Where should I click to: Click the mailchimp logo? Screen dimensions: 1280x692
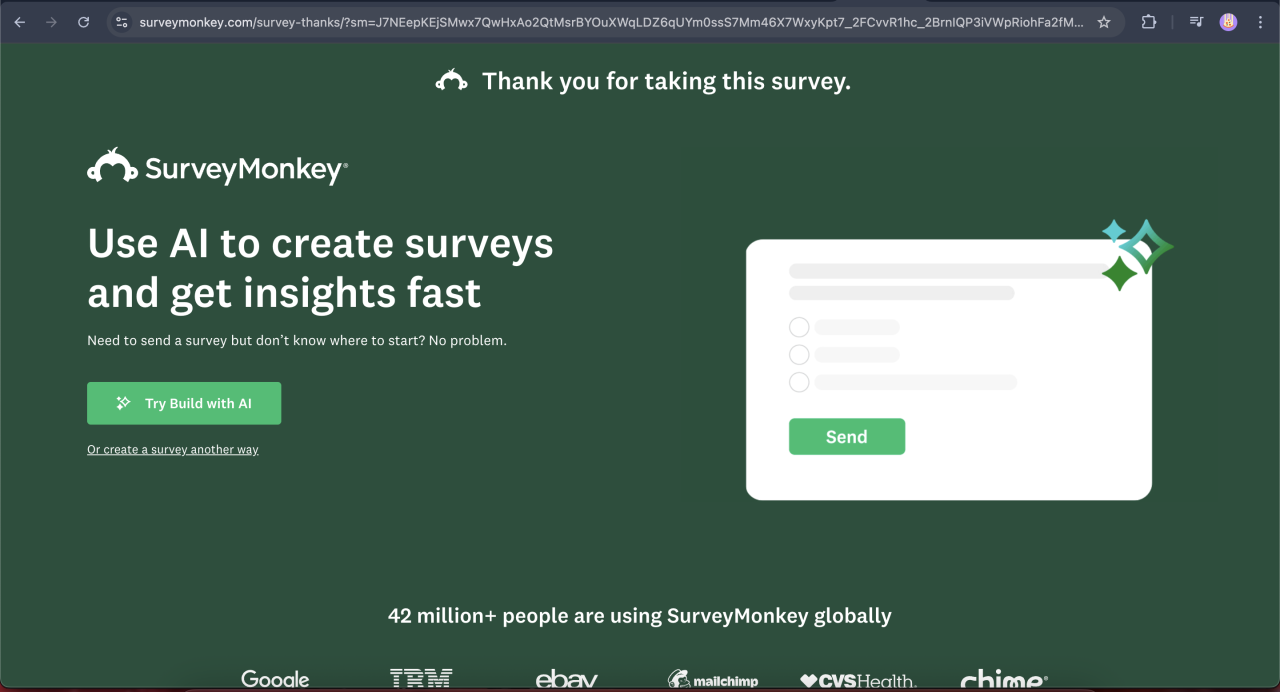click(x=713, y=680)
